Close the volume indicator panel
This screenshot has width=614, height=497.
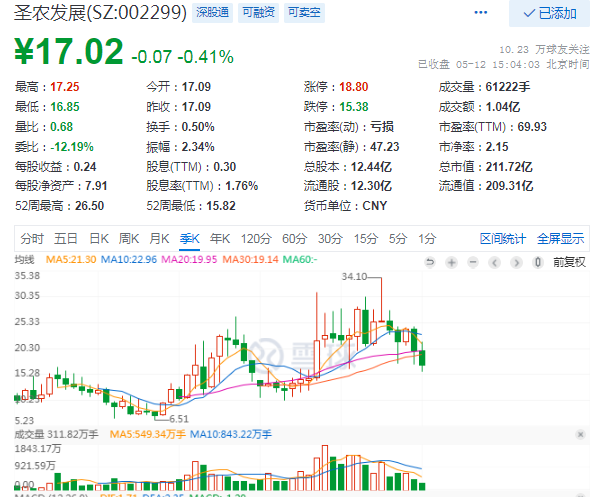[x=581, y=434]
